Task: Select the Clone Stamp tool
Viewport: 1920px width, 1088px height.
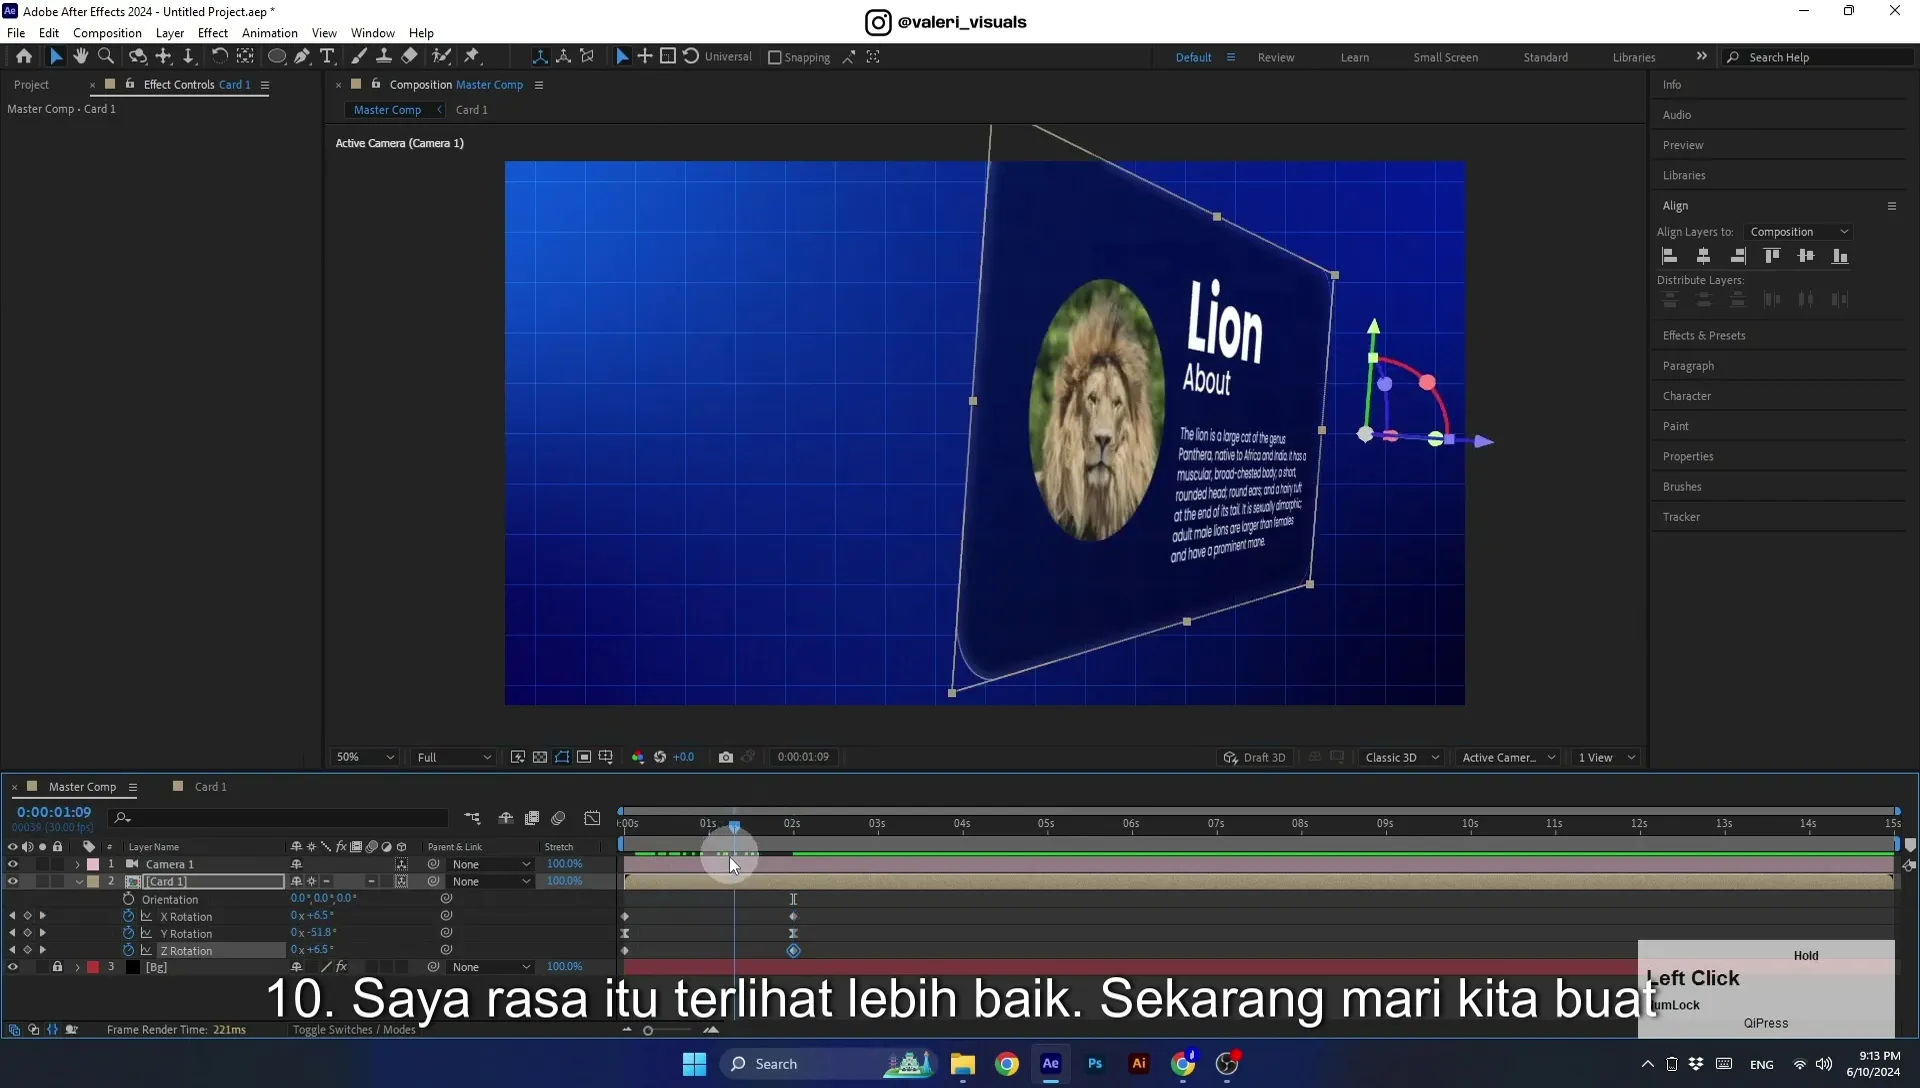Action: [383, 57]
